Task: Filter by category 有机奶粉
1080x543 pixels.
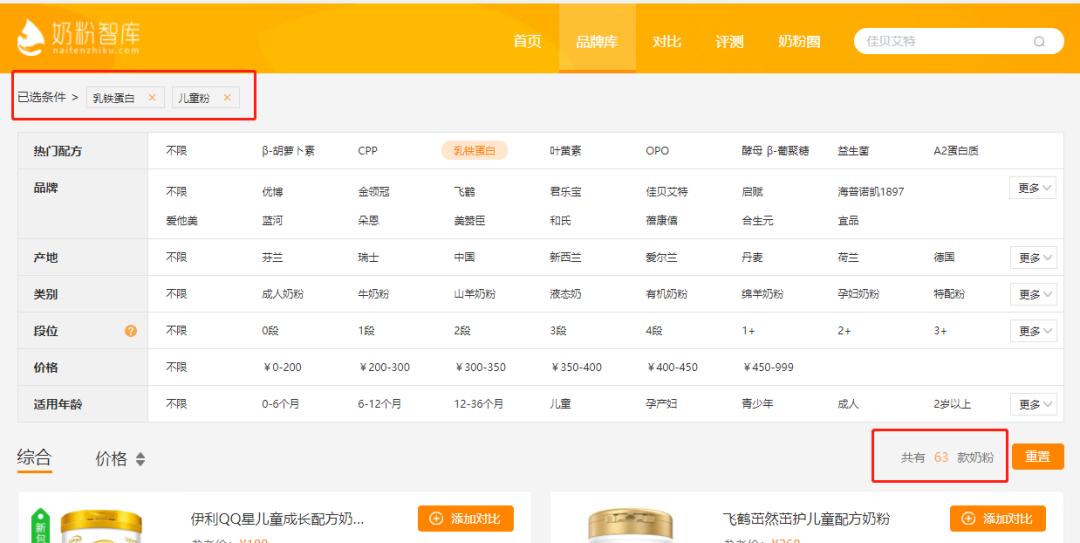Action: (x=666, y=294)
